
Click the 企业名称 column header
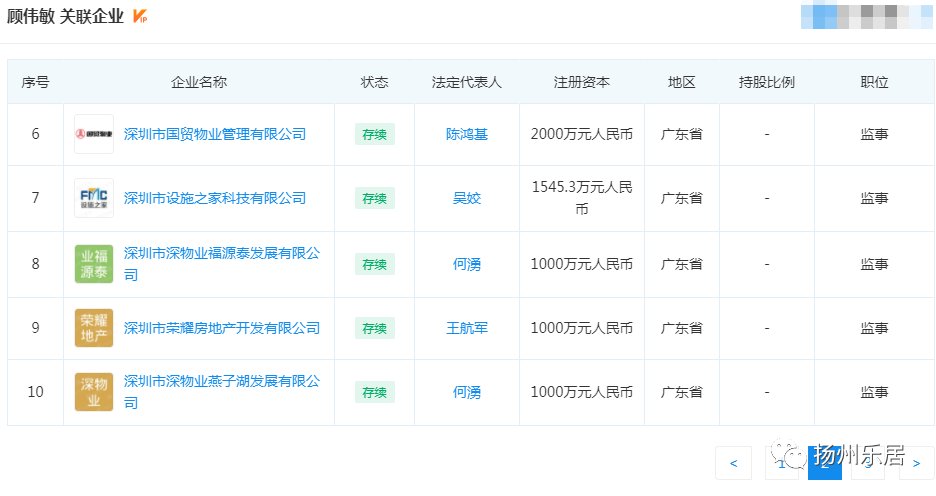[x=199, y=82]
